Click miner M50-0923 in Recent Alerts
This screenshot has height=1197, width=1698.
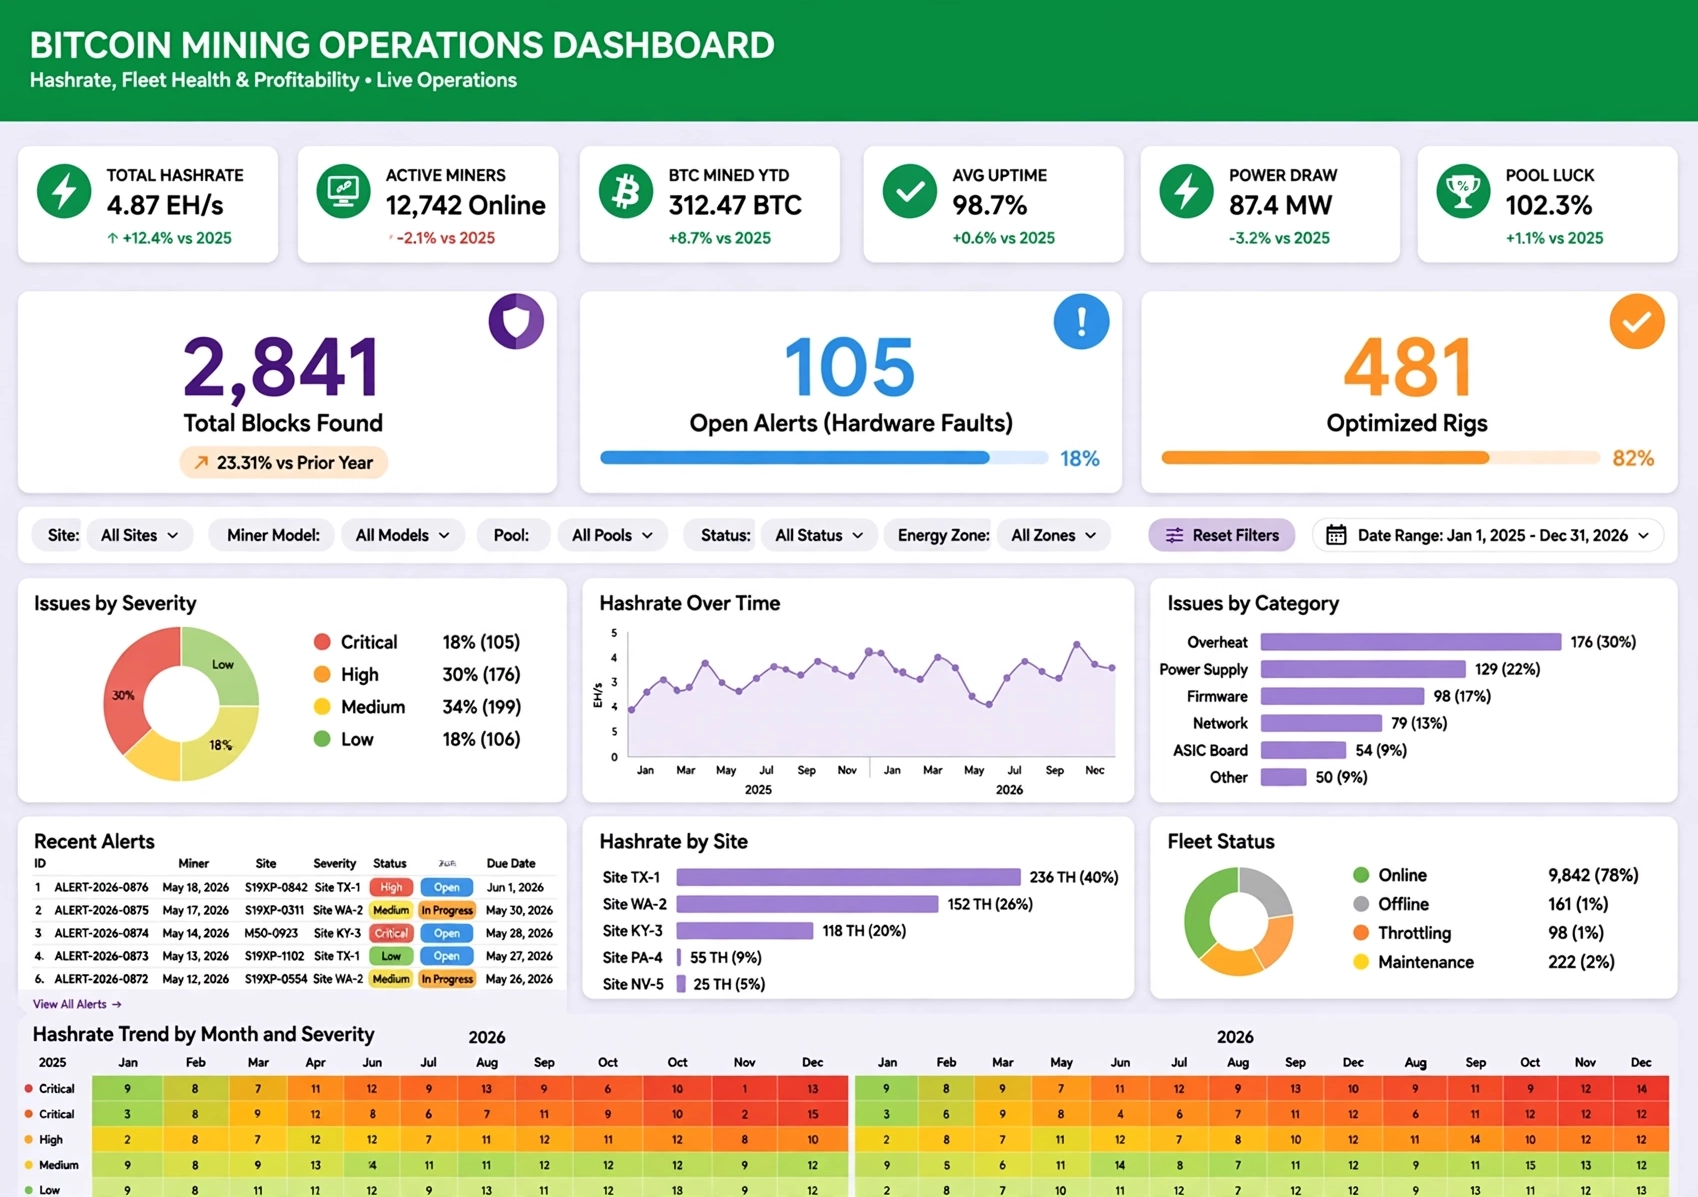(x=271, y=933)
